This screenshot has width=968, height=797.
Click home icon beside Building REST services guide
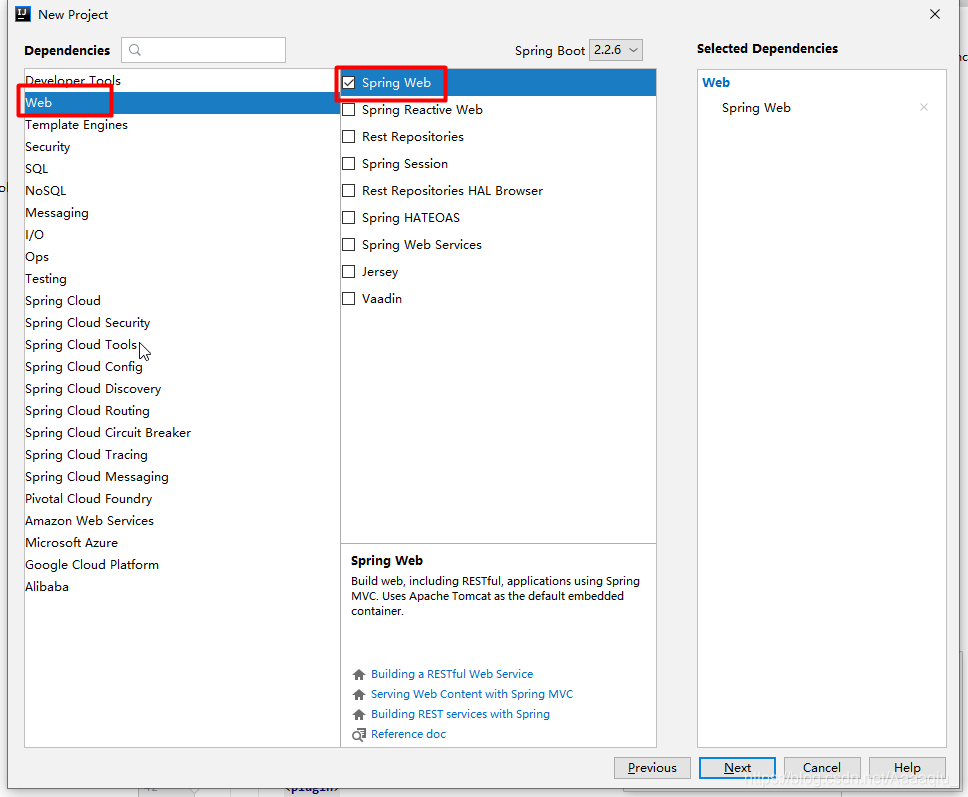pyautogui.click(x=359, y=714)
